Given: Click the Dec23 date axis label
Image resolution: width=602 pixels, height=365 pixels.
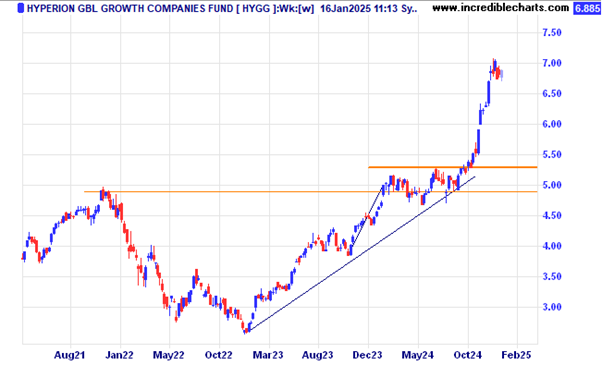Looking at the screenshot, I should (367, 355).
